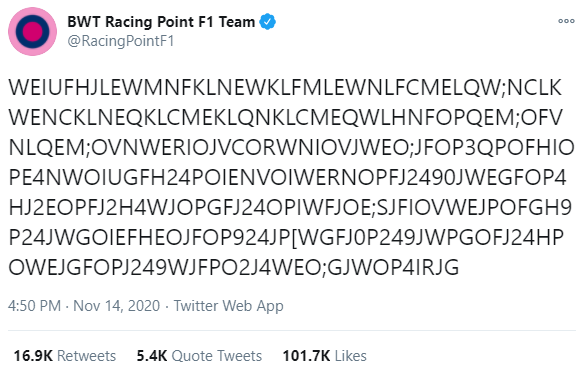
Task: Click tweet line starting with WEIUFHJLEWMNFKL
Action: click(x=285, y=88)
